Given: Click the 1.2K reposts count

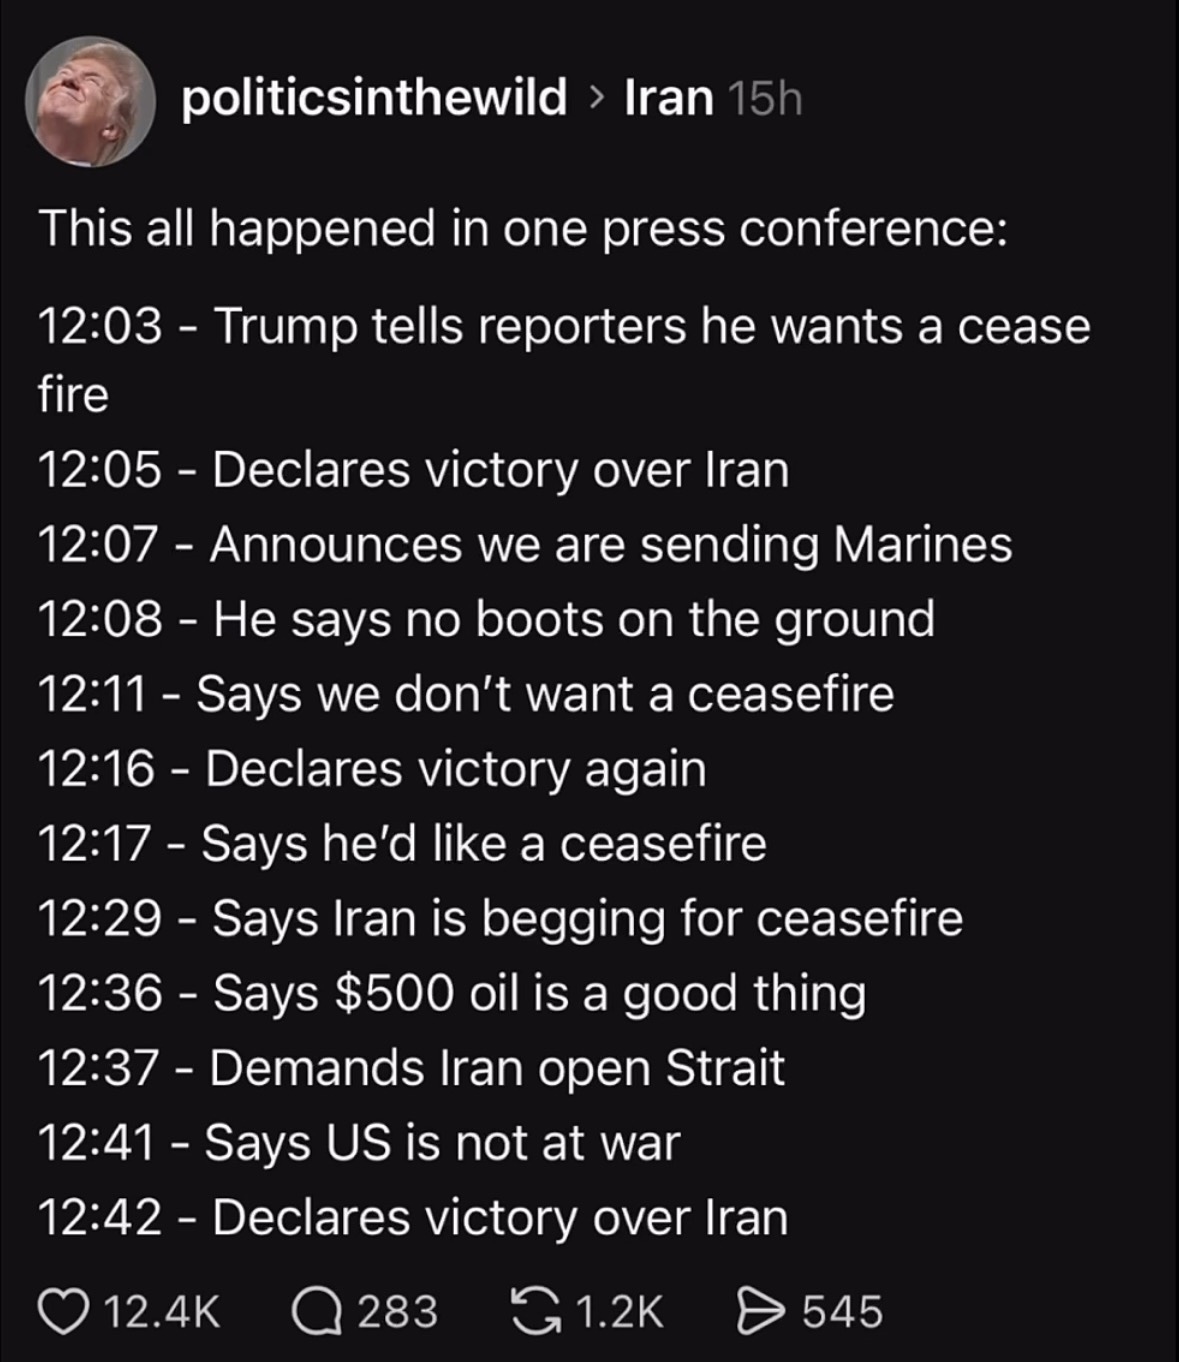Looking at the screenshot, I should 620,1312.
